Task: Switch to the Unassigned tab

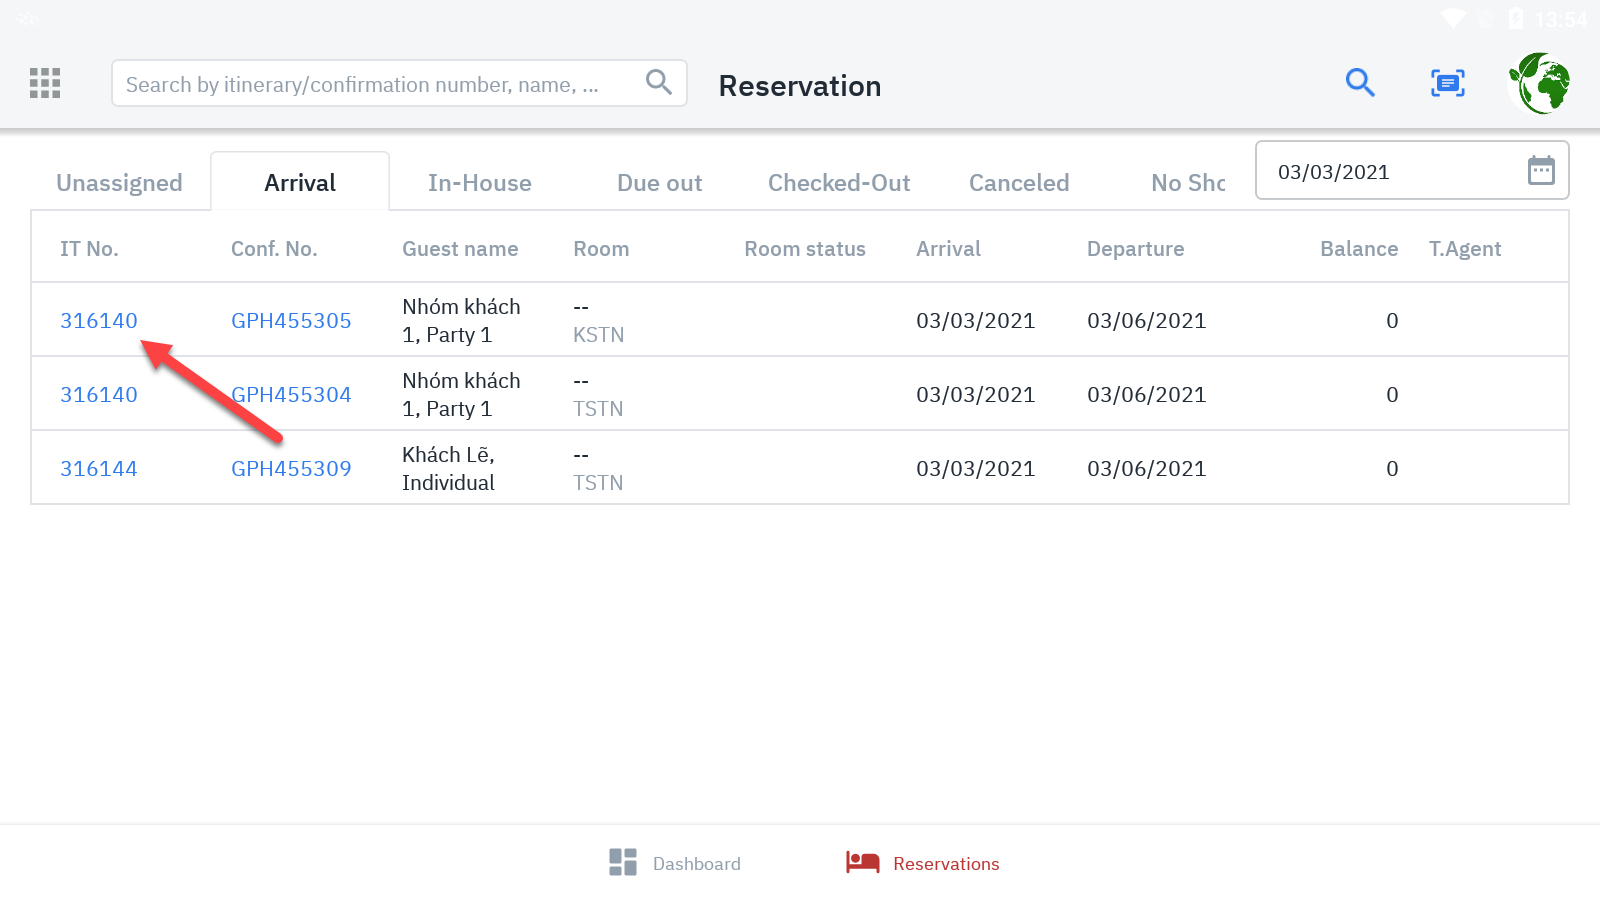Action: pyautogui.click(x=119, y=183)
